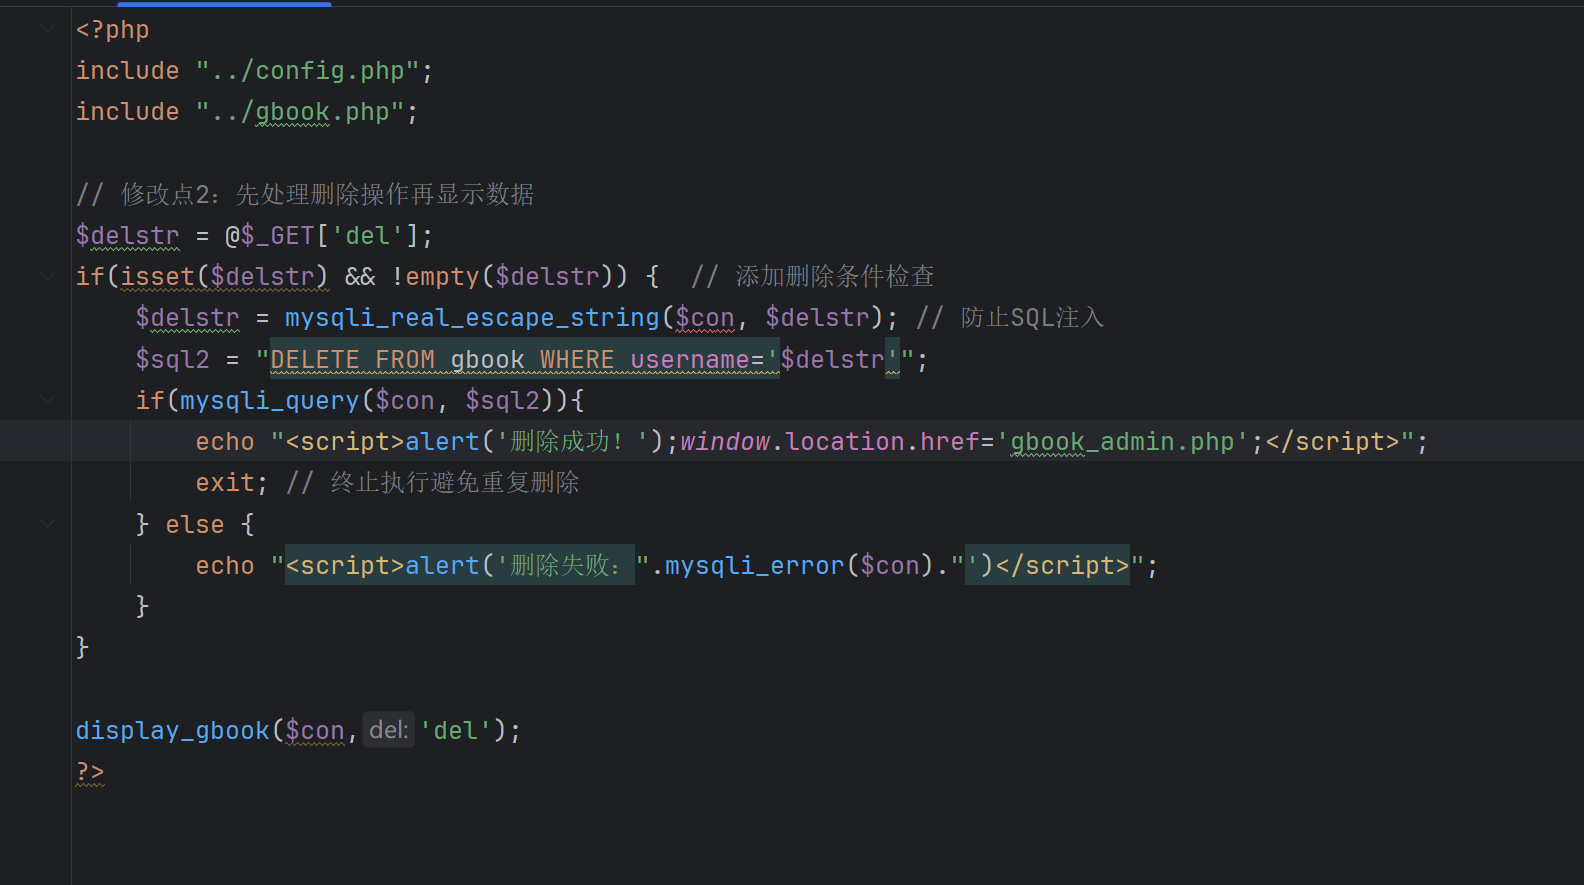Click the comment 终止执行避免重复删除

[x=433, y=483]
